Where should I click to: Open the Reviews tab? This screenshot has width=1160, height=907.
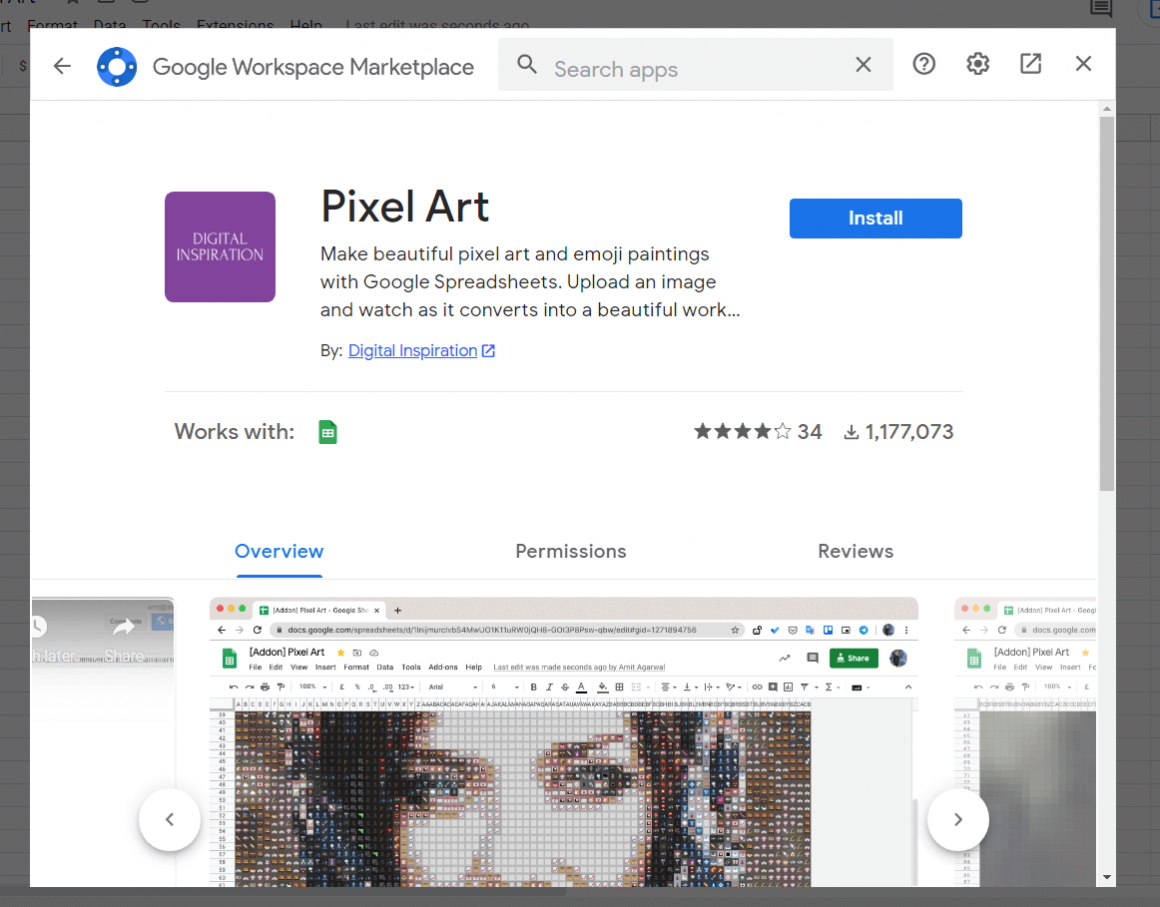tap(855, 551)
